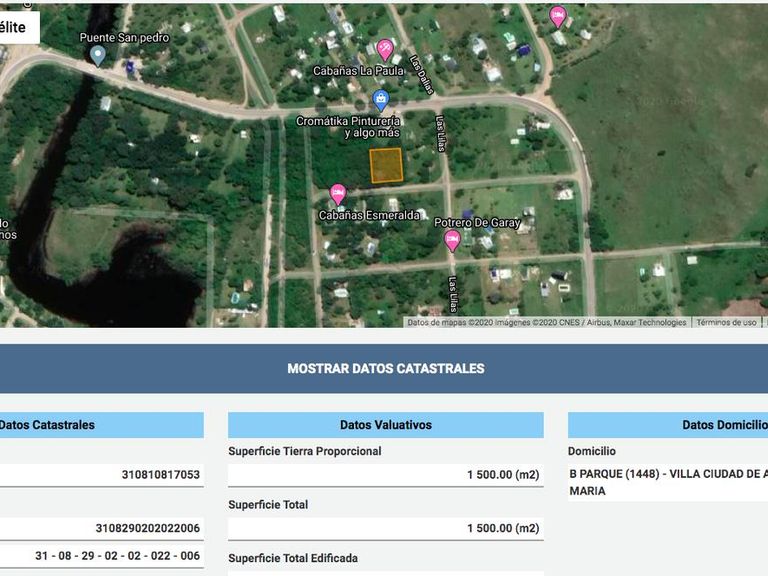Screen dimensions: 768x576
Task: Select the Cabañas La Paula lodging marker
Action: (385, 49)
